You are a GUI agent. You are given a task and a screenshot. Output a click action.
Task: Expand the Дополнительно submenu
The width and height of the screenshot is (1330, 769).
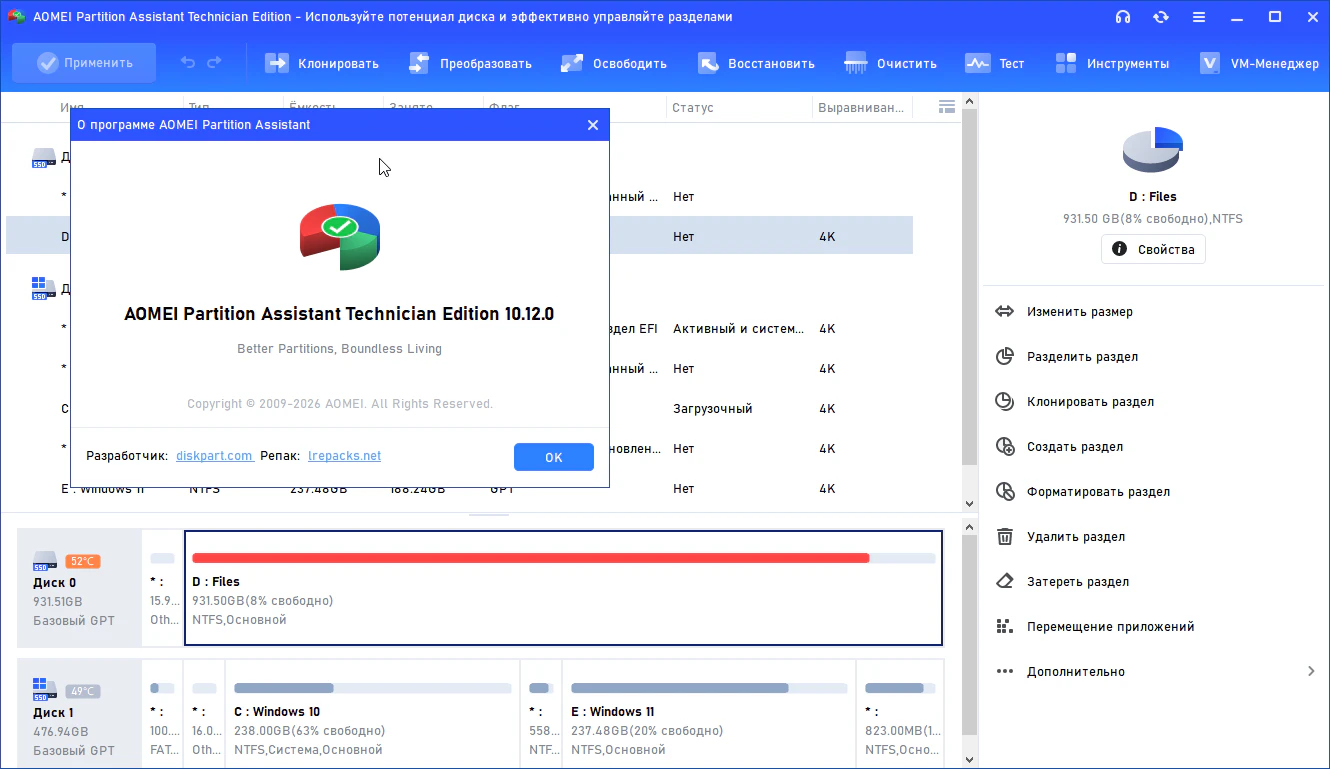pos(1155,672)
